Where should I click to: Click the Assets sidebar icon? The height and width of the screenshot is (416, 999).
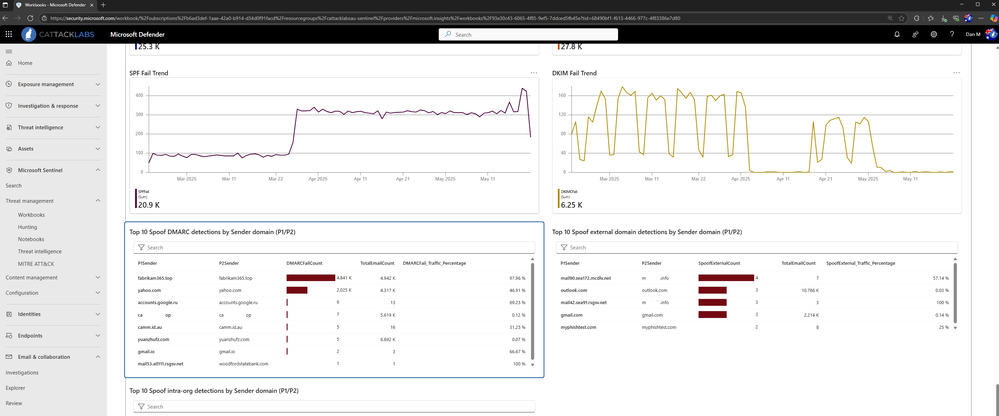click(9, 148)
